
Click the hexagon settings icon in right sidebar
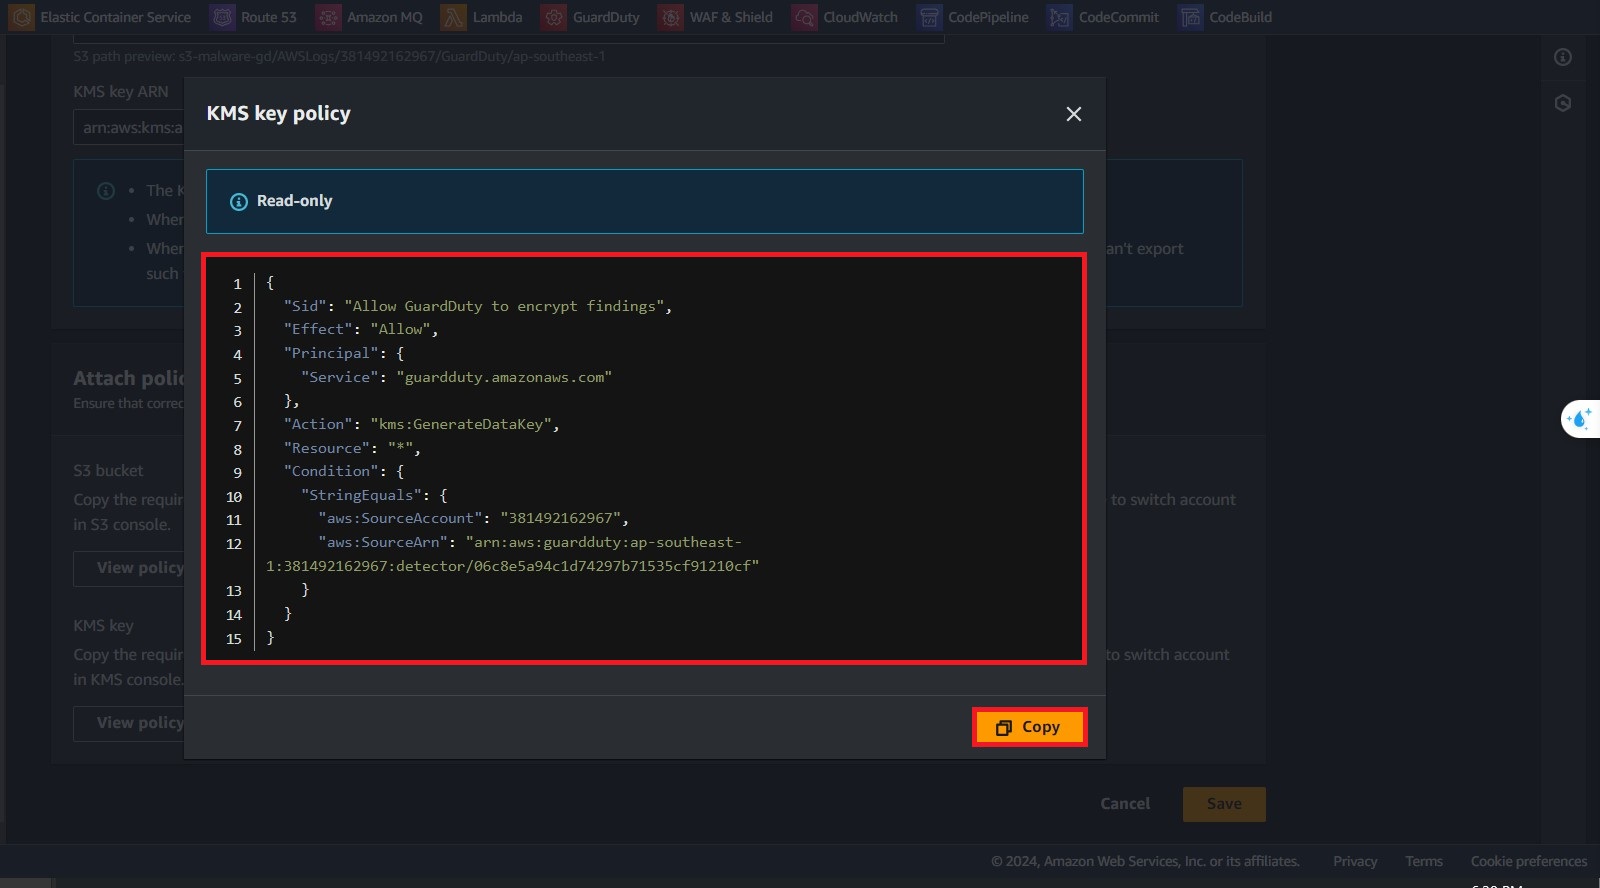[1563, 103]
